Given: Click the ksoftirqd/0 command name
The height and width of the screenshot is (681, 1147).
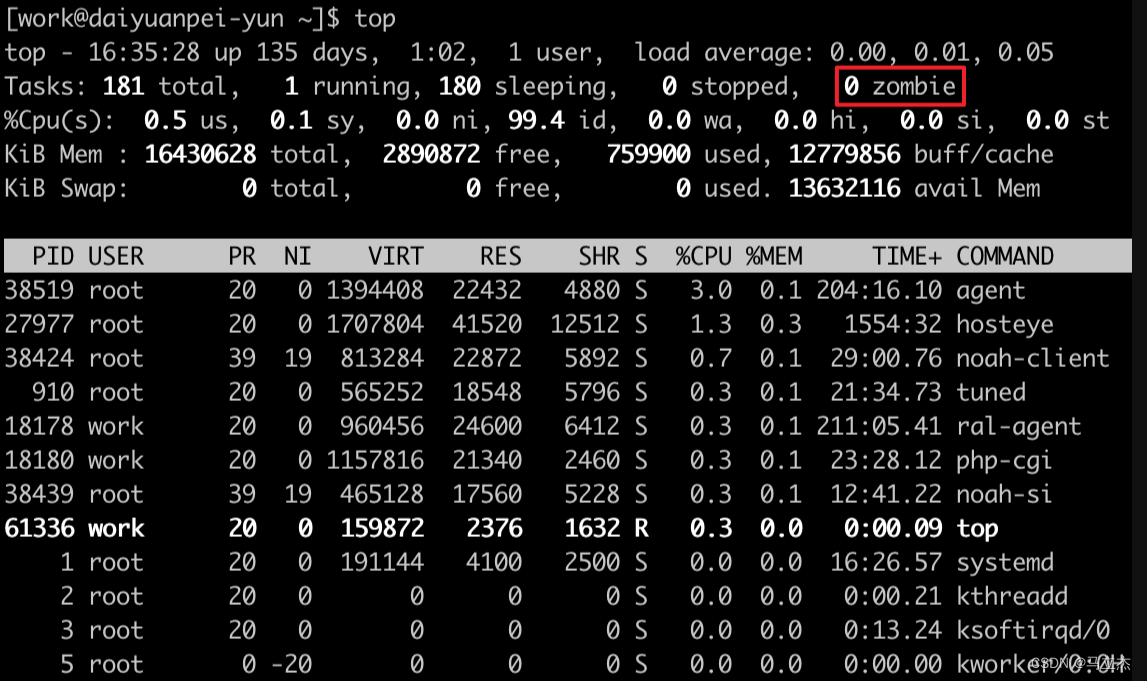Looking at the screenshot, I should pos(1033,631).
